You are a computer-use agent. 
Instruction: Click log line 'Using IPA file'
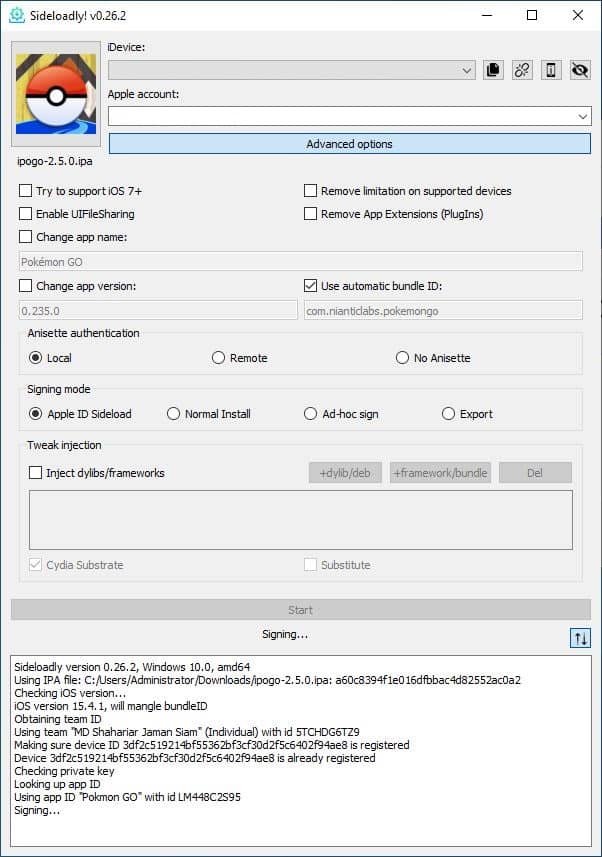coord(267,680)
